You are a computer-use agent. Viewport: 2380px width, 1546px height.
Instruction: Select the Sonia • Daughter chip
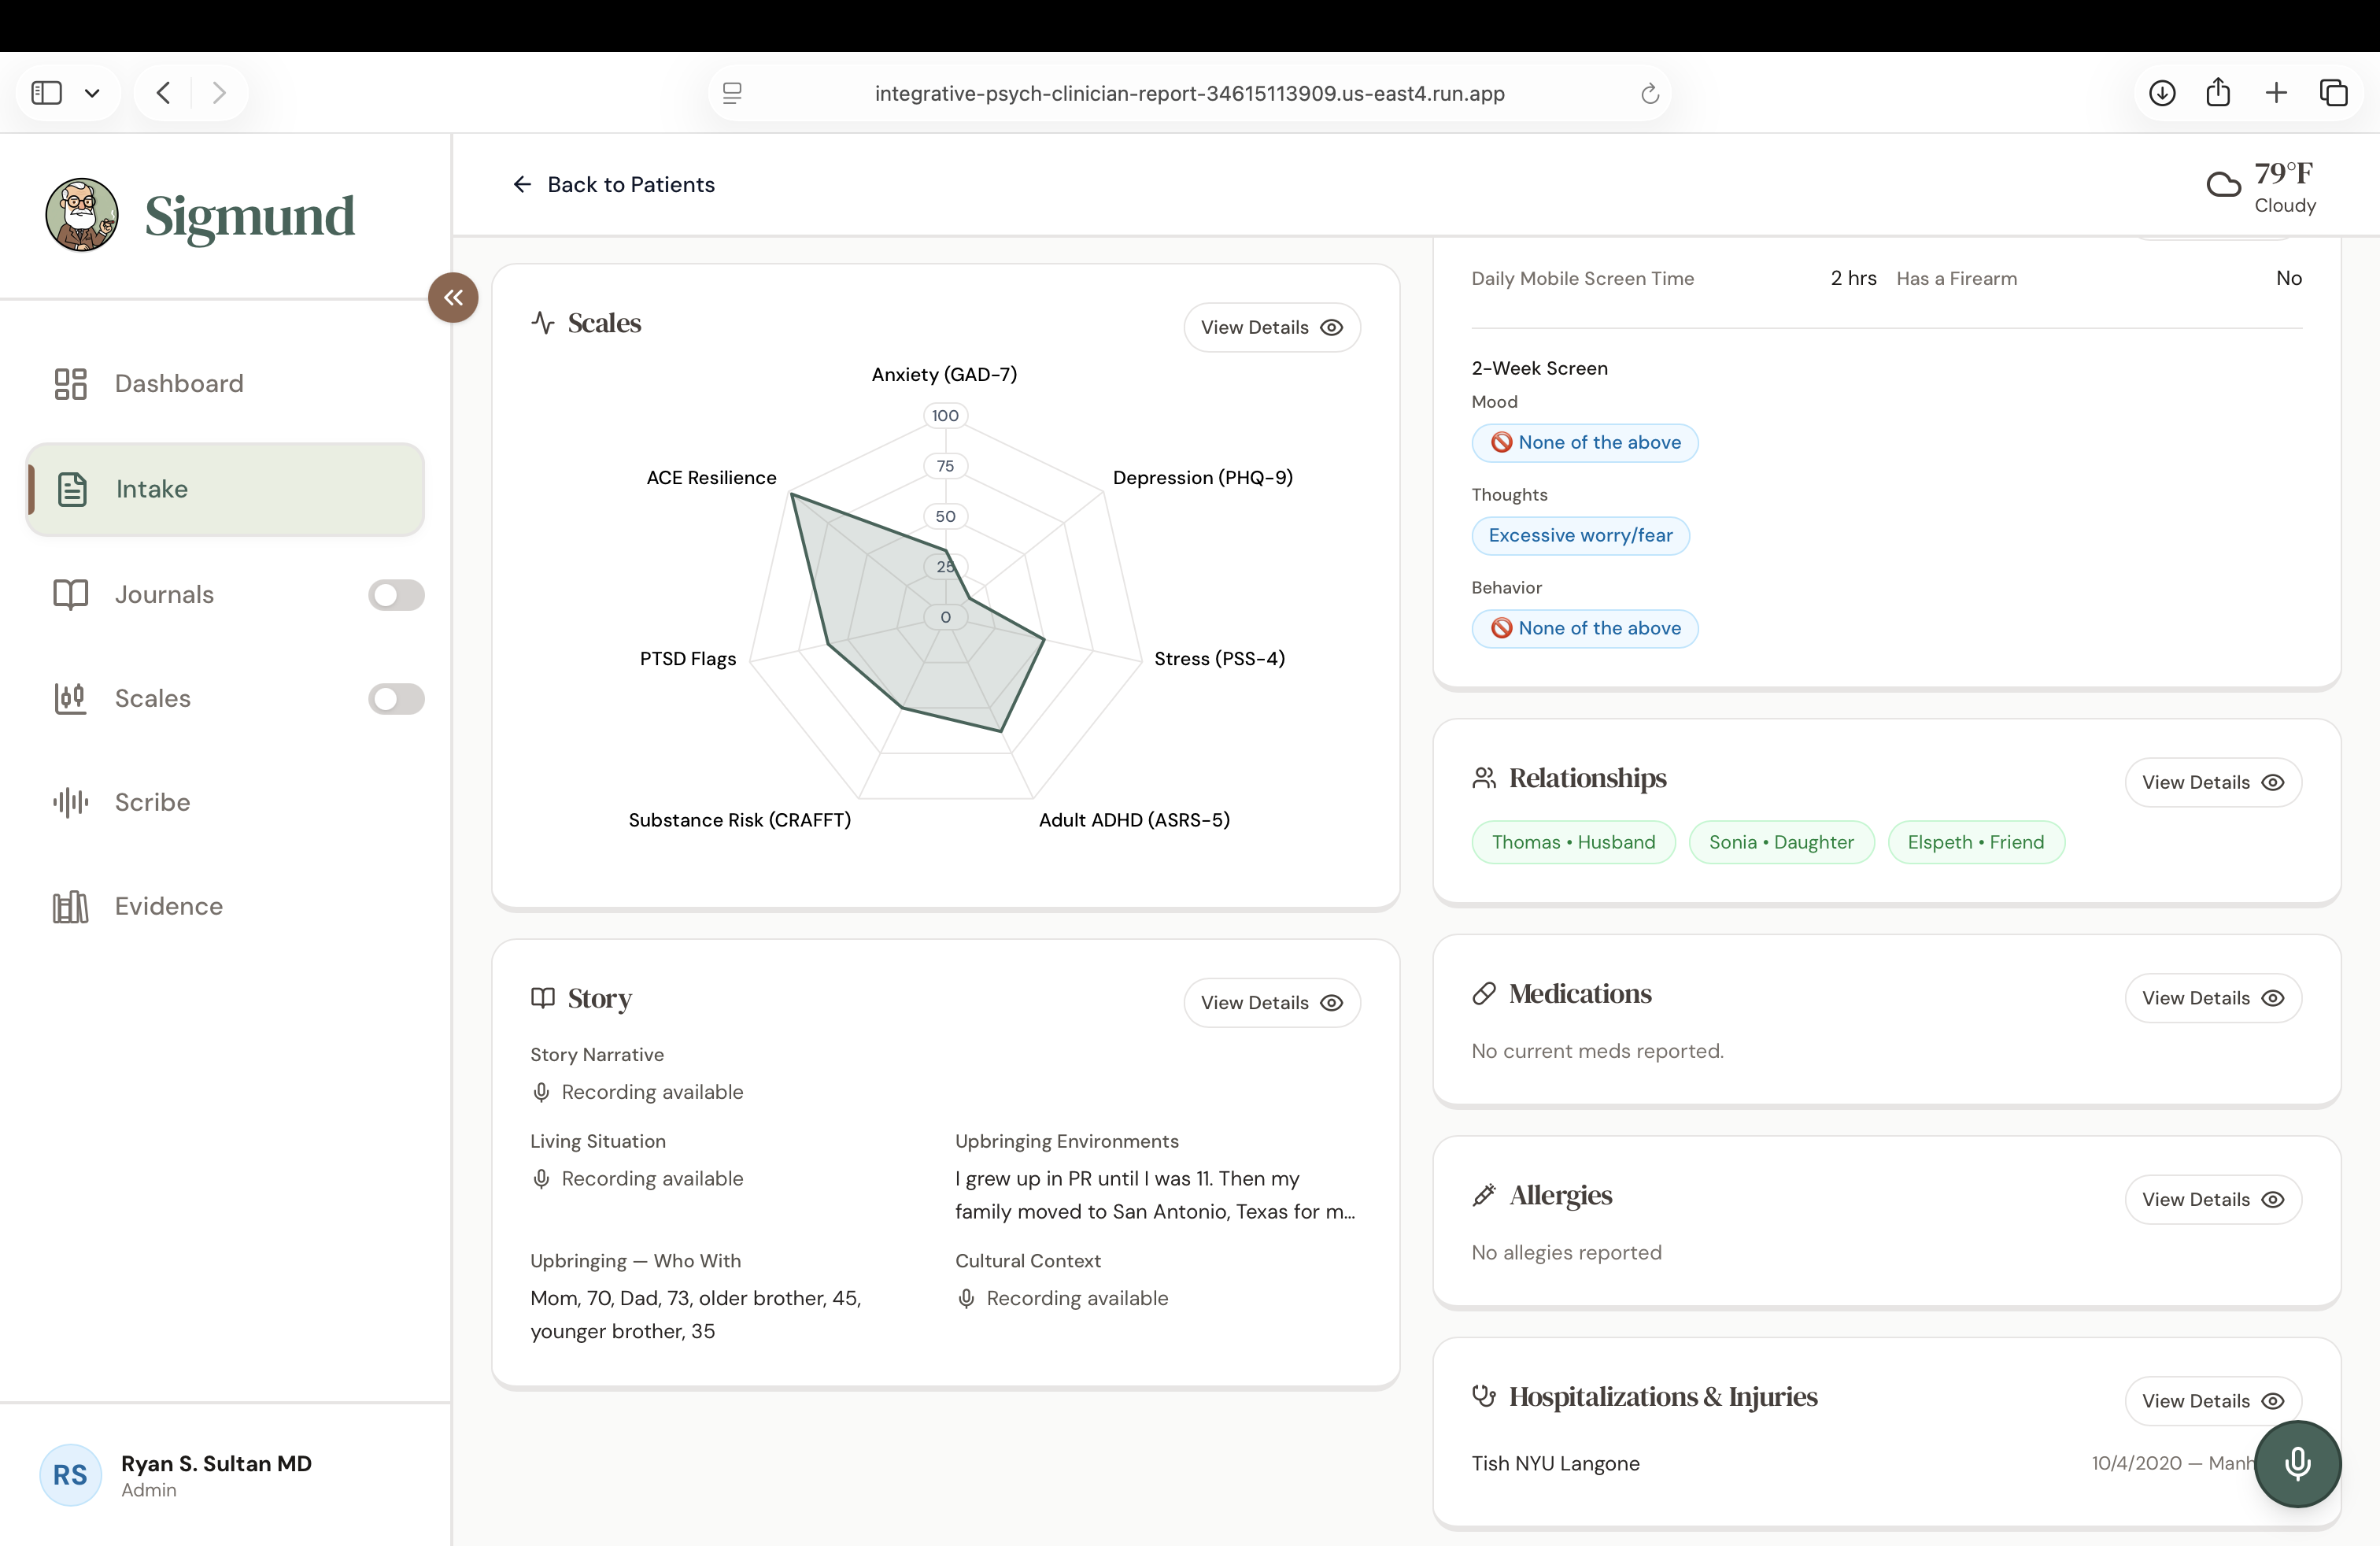click(x=1781, y=842)
